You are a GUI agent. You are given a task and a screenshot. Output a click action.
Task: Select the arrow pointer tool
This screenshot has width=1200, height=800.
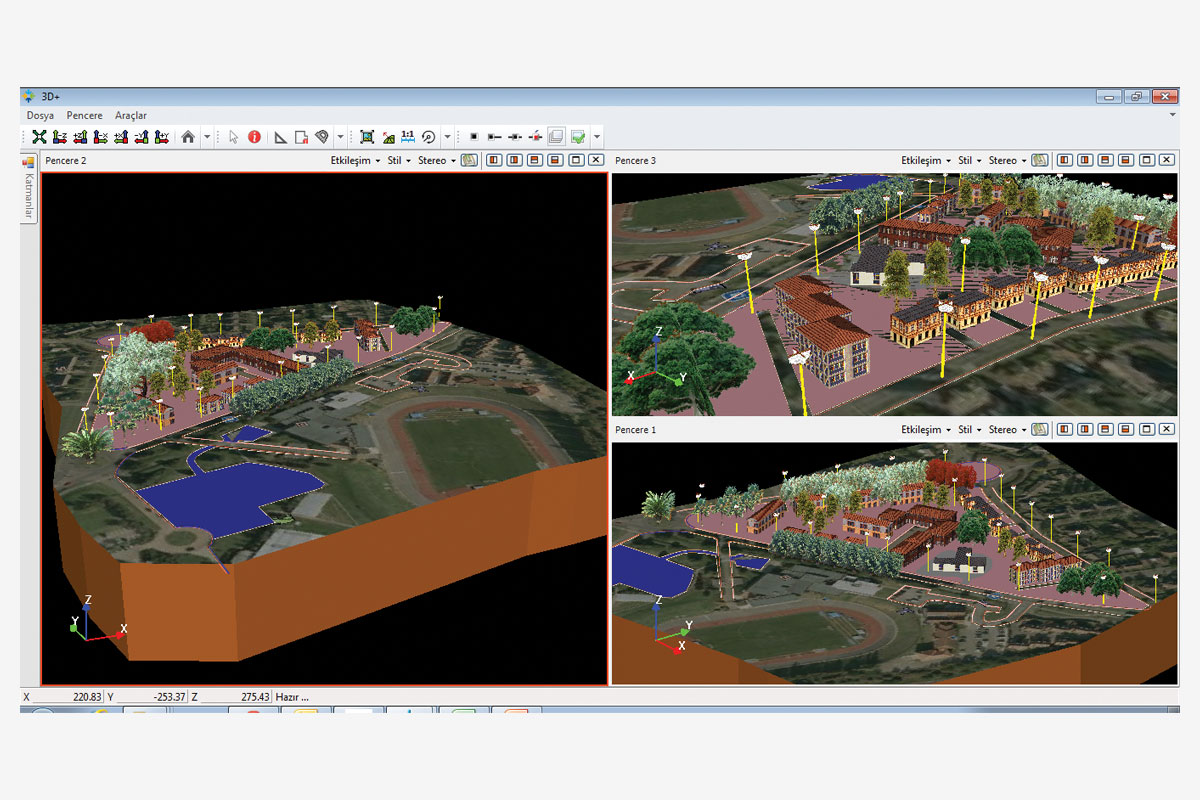pyautogui.click(x=233, y=137)
